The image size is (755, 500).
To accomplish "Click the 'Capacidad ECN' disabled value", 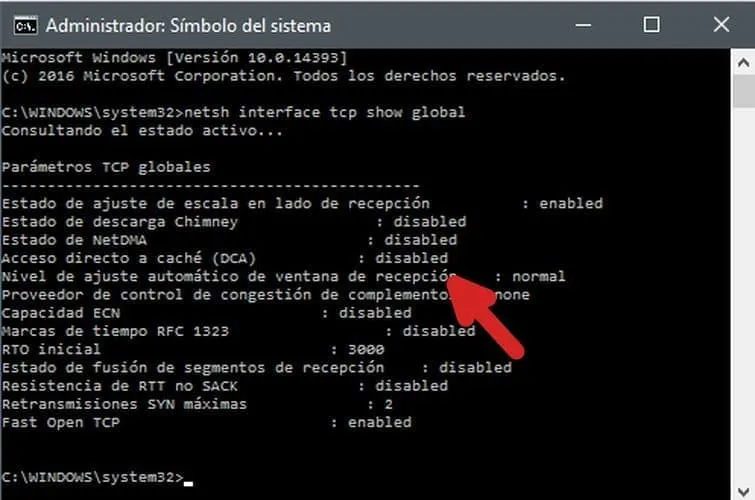I will tap(375, 313).
